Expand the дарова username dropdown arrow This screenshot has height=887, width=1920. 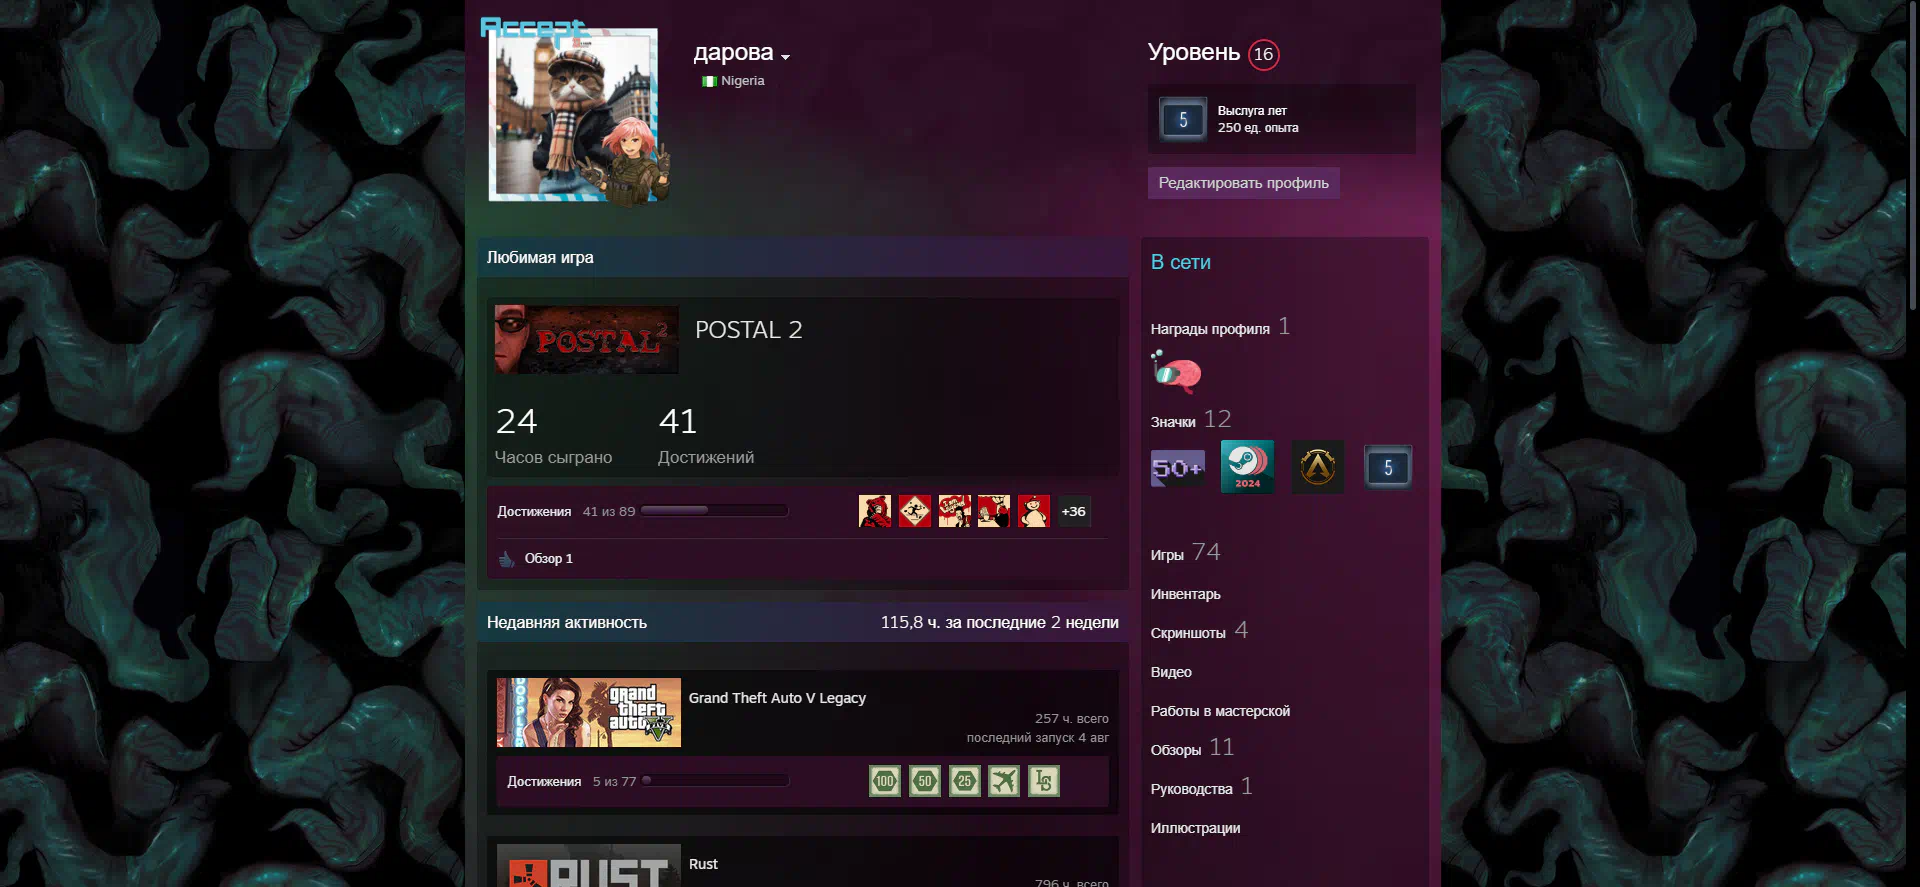(x=785, y=57)
